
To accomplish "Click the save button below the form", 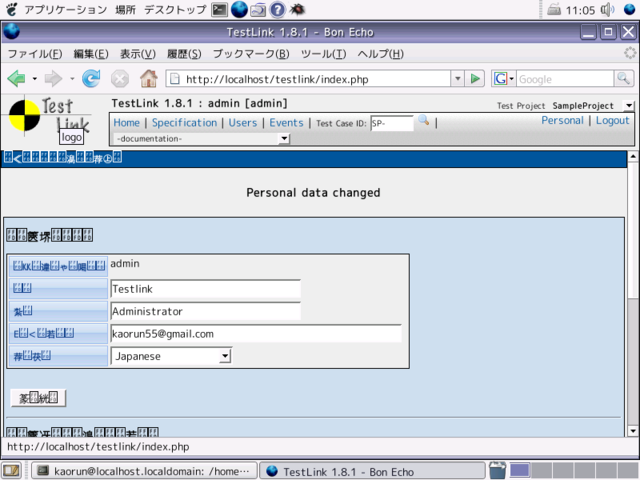I will (38, 398).
